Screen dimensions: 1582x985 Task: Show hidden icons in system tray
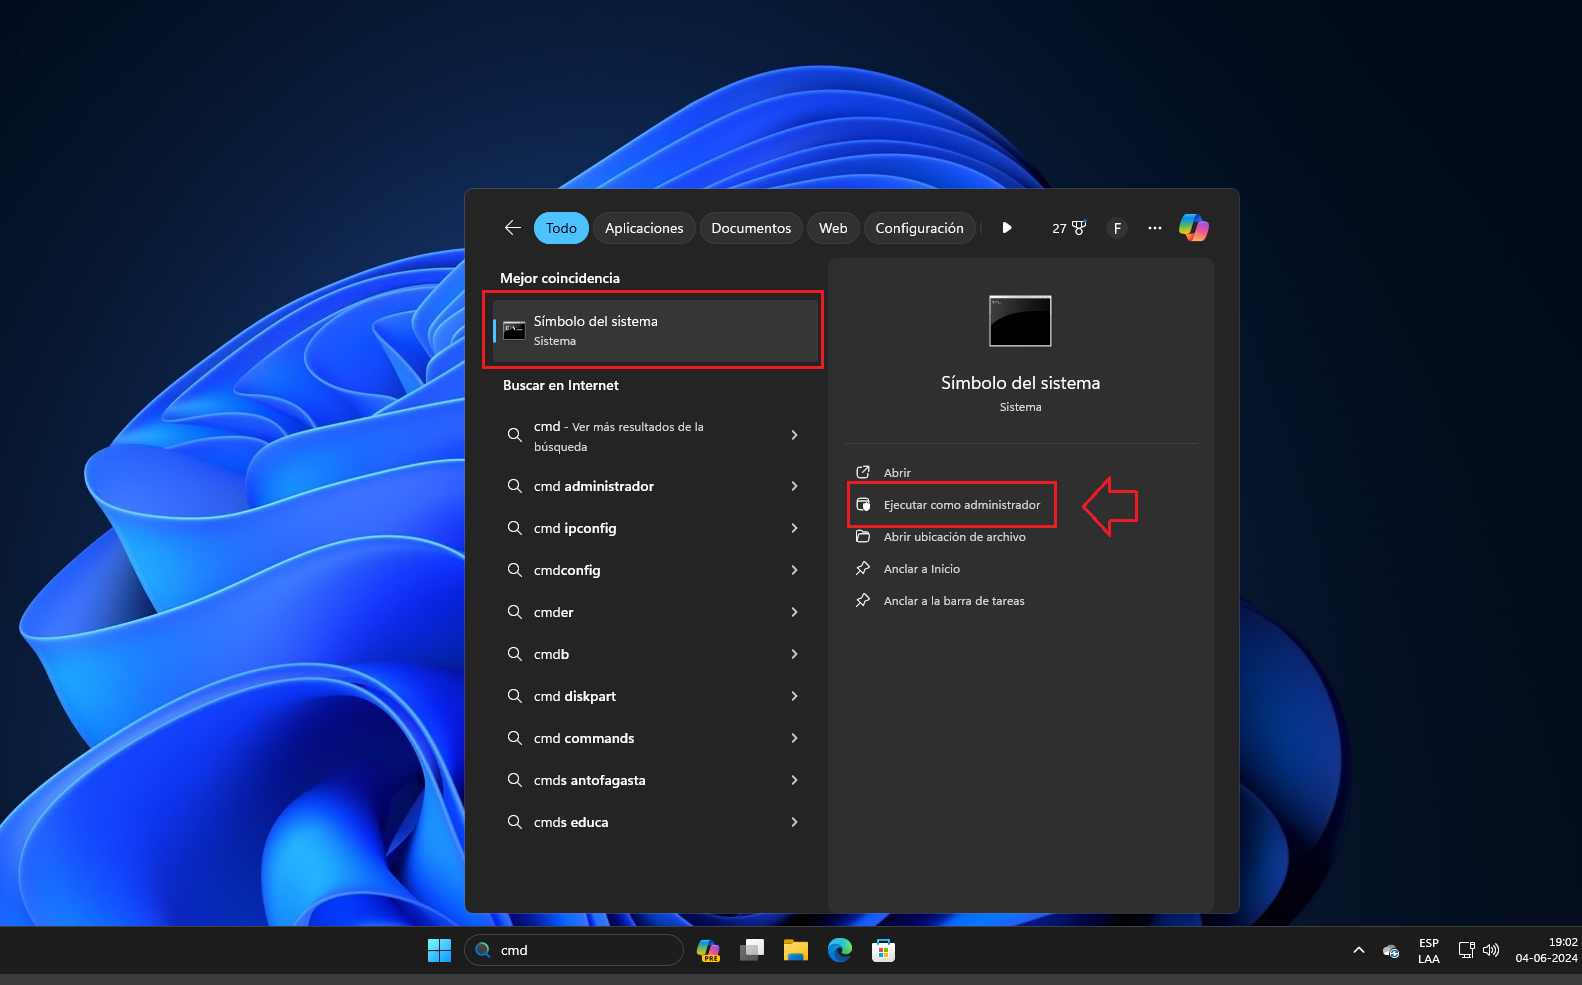click(x=1358, y=950)
